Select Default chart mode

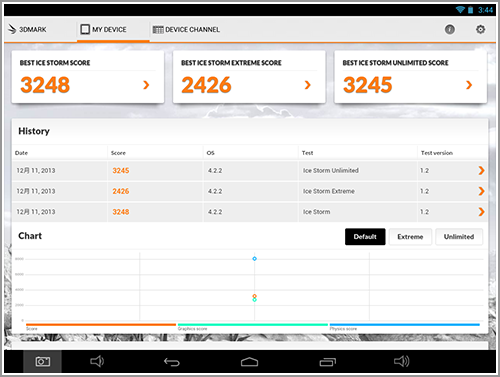coord(365,237)
